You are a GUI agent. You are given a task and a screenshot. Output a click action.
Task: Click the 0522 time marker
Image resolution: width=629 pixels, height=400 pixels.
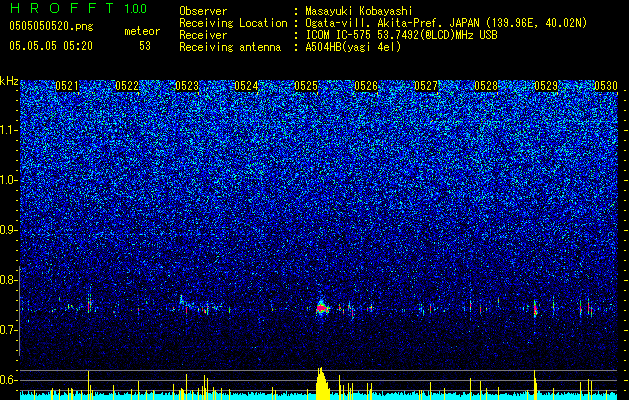(127, 86)
